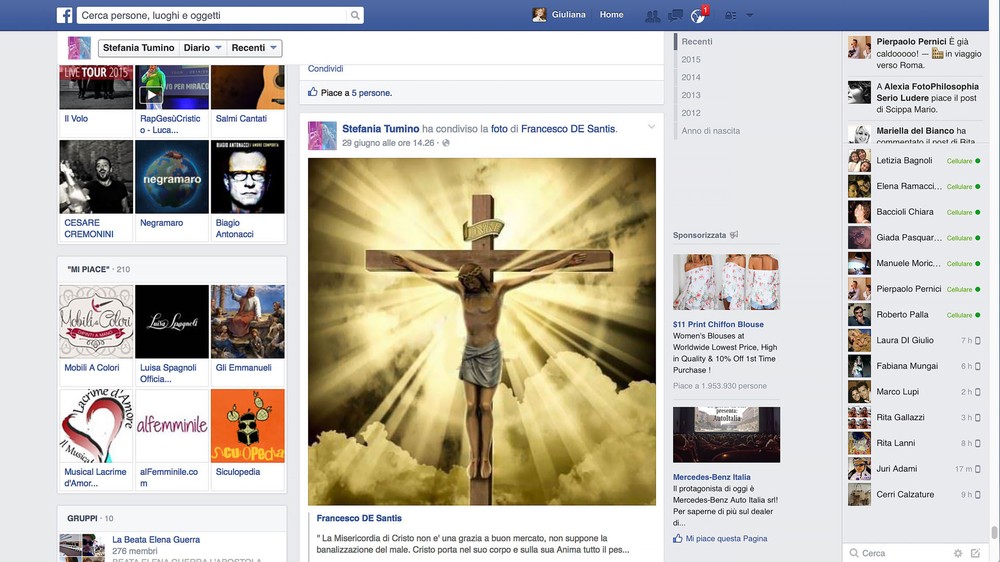Open the shared 'foto' link
The image size is (1000, 562).
[499, 129]
